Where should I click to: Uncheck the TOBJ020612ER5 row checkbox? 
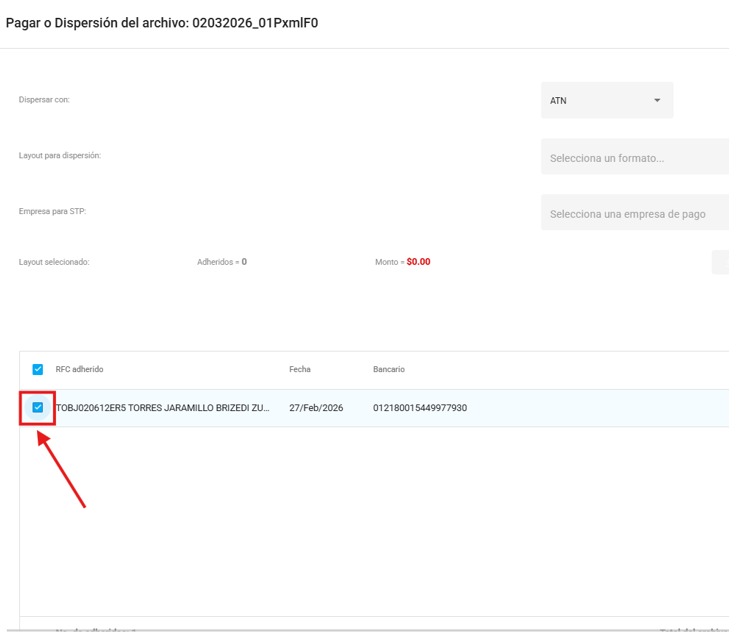click(38, 407)
